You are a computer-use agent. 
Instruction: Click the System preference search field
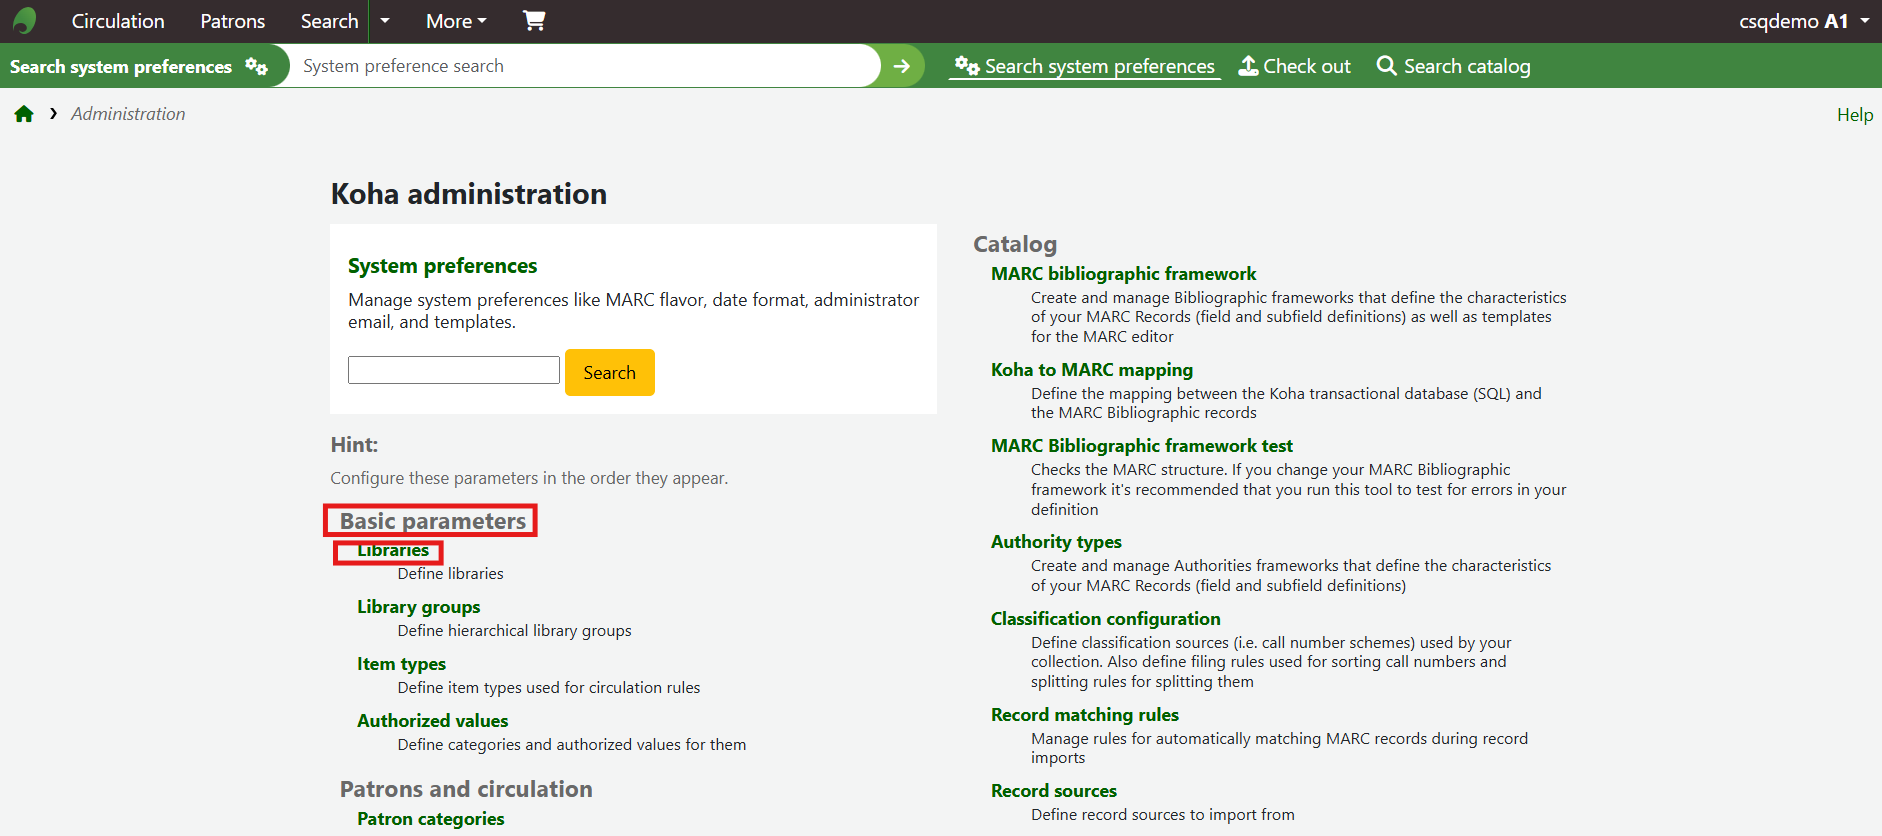coord(585,66)
